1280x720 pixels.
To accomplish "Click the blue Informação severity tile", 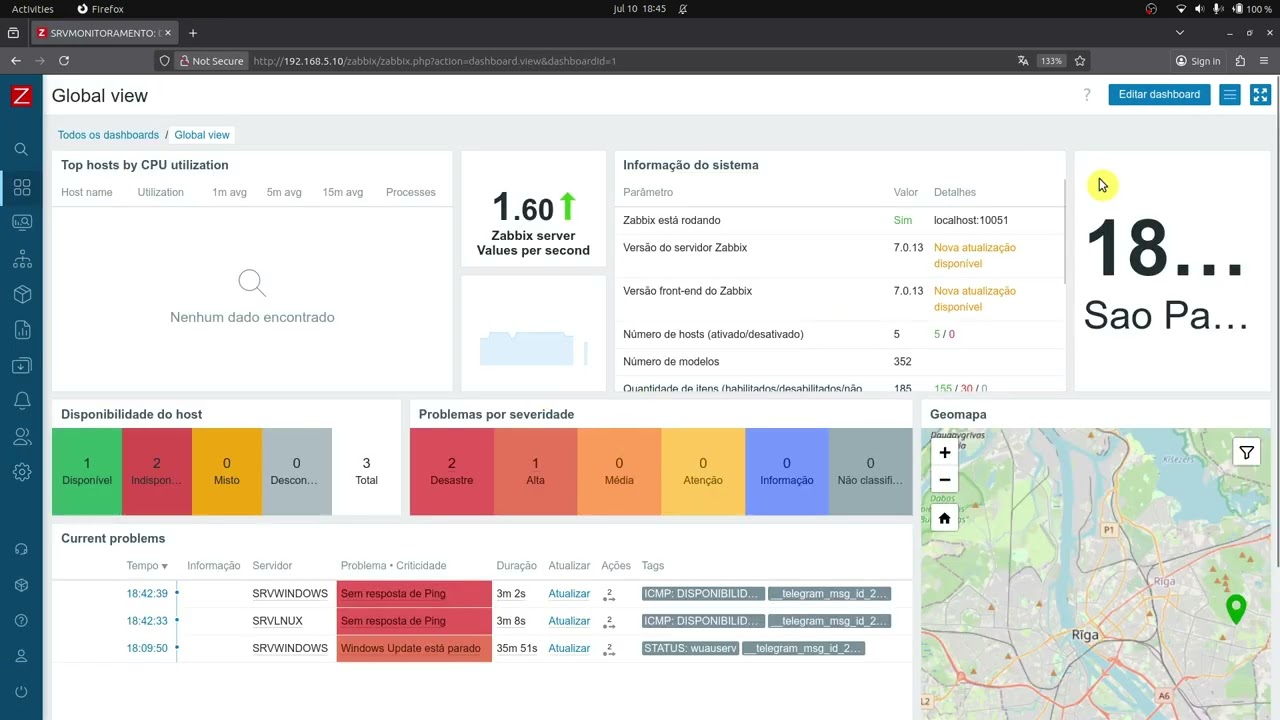I will (787, 472).
